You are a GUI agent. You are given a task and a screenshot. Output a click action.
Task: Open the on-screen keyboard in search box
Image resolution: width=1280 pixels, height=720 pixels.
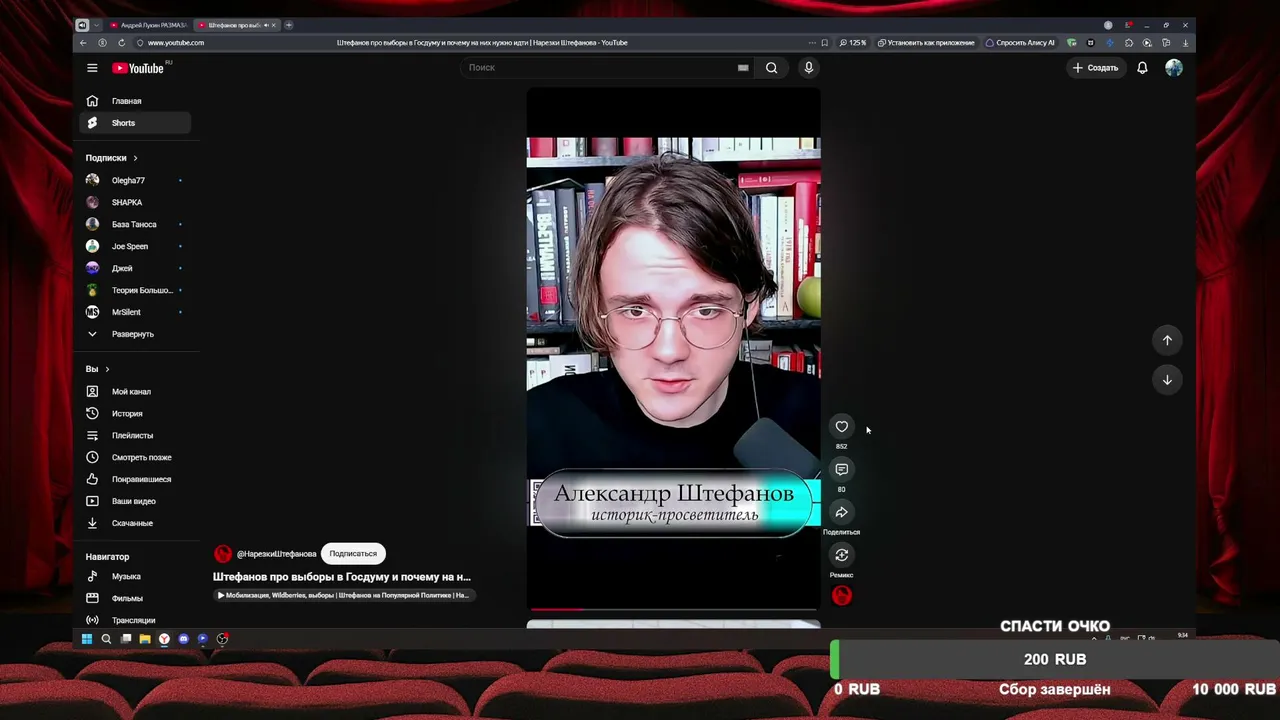(x=743, y=68)
